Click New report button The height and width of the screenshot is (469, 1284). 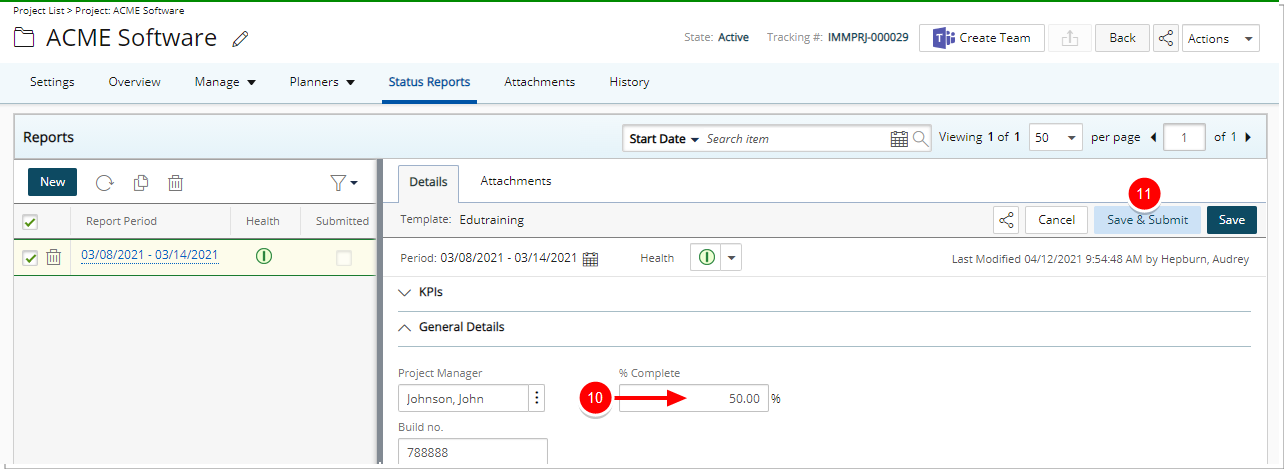(52, 182)
